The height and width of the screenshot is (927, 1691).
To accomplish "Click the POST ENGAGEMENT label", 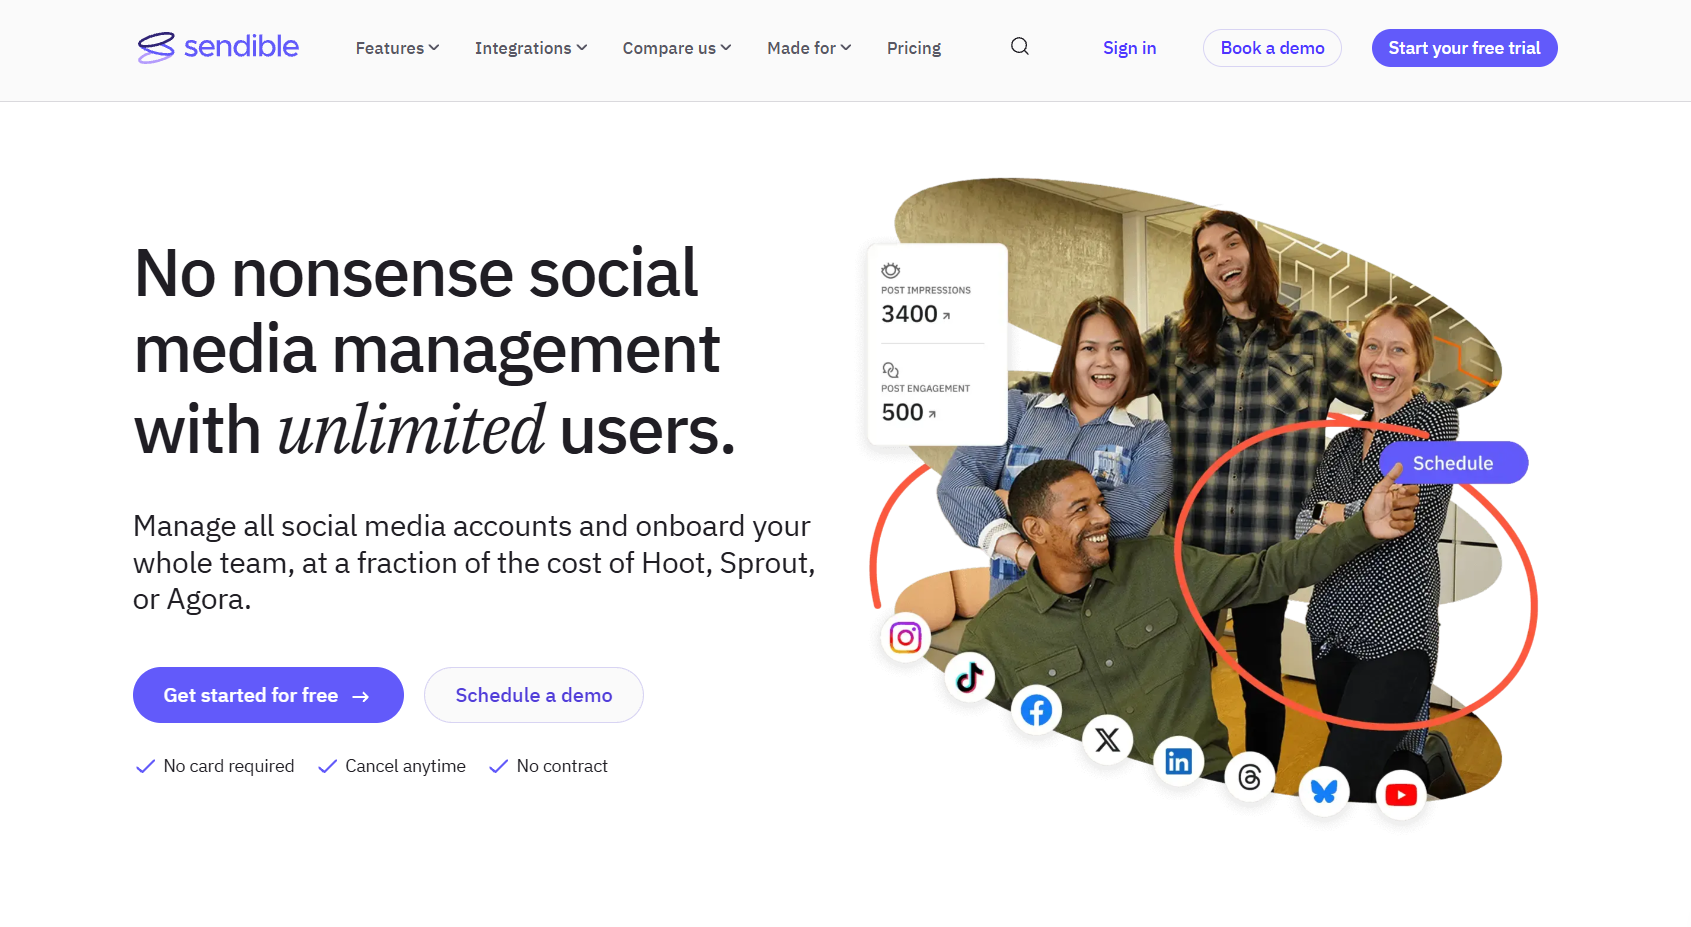I will (x=925, y=388).
